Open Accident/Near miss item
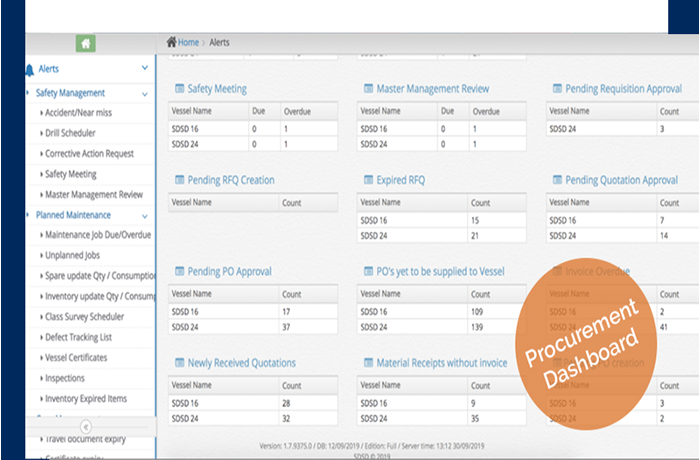The width and height of the screenshot is (700, 460). tap(78, 113)
